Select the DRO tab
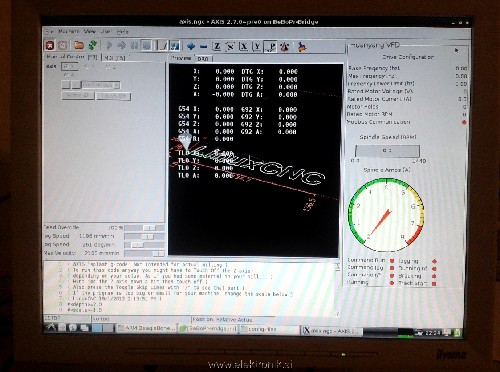Viewport: 500px width, 372px height. (x=203, y=59)
